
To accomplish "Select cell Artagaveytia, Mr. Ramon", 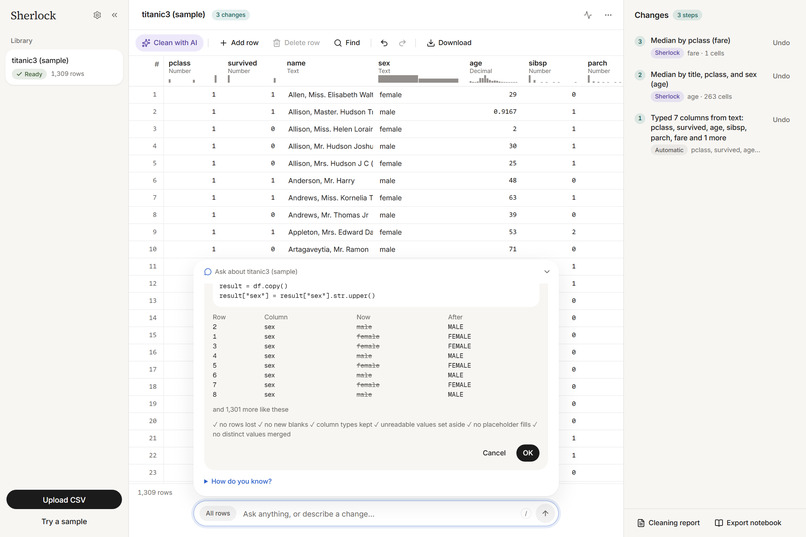I will (x=328, y=249).
